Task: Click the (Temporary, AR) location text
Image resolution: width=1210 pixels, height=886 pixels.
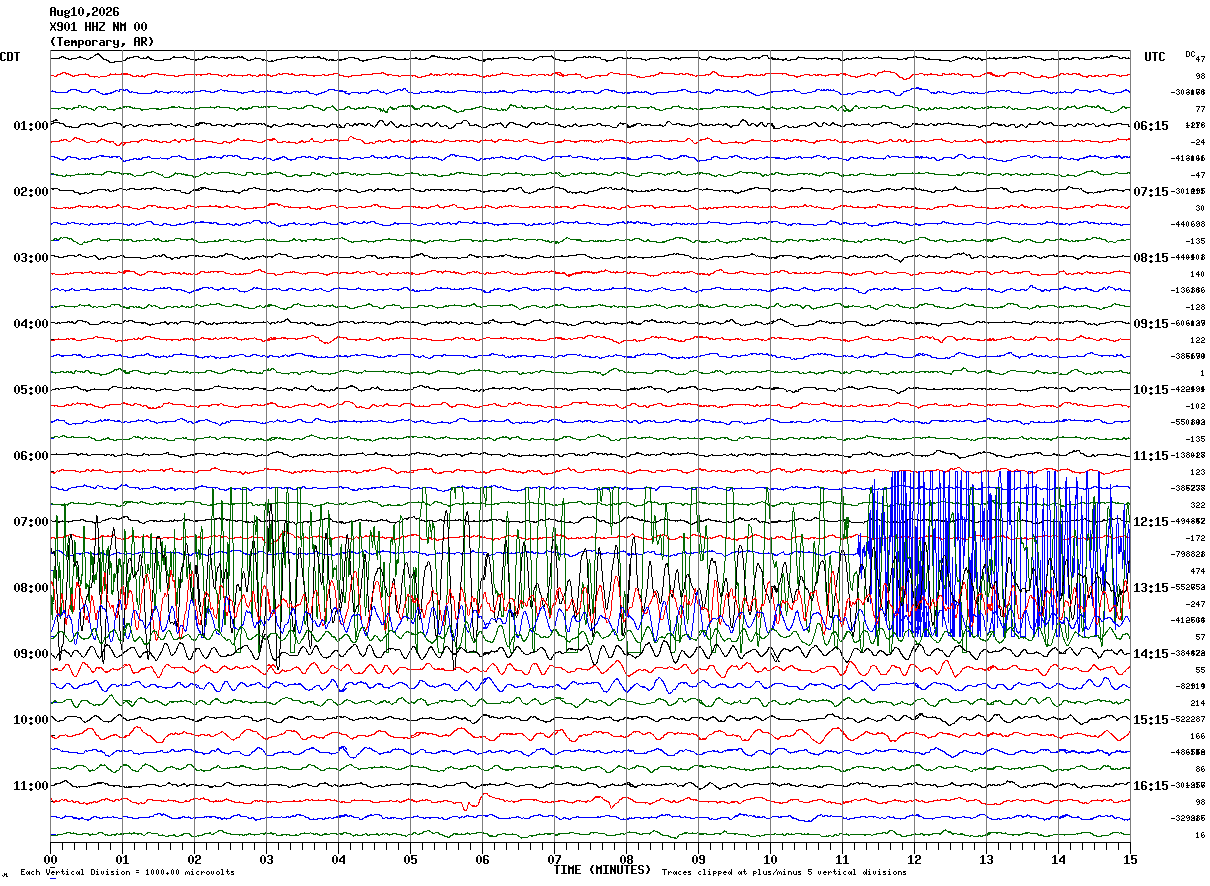Action: pyautogui.click(x=102, y=42)
